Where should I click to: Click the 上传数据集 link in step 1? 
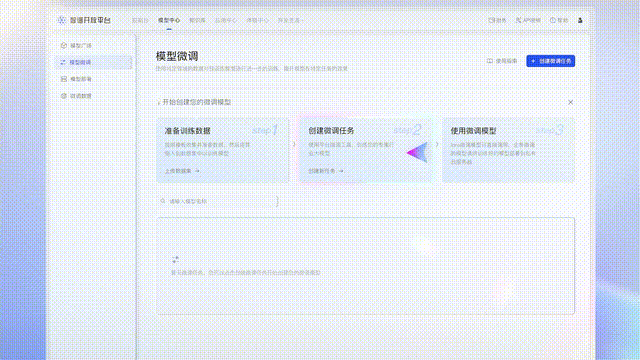(182, 171)
